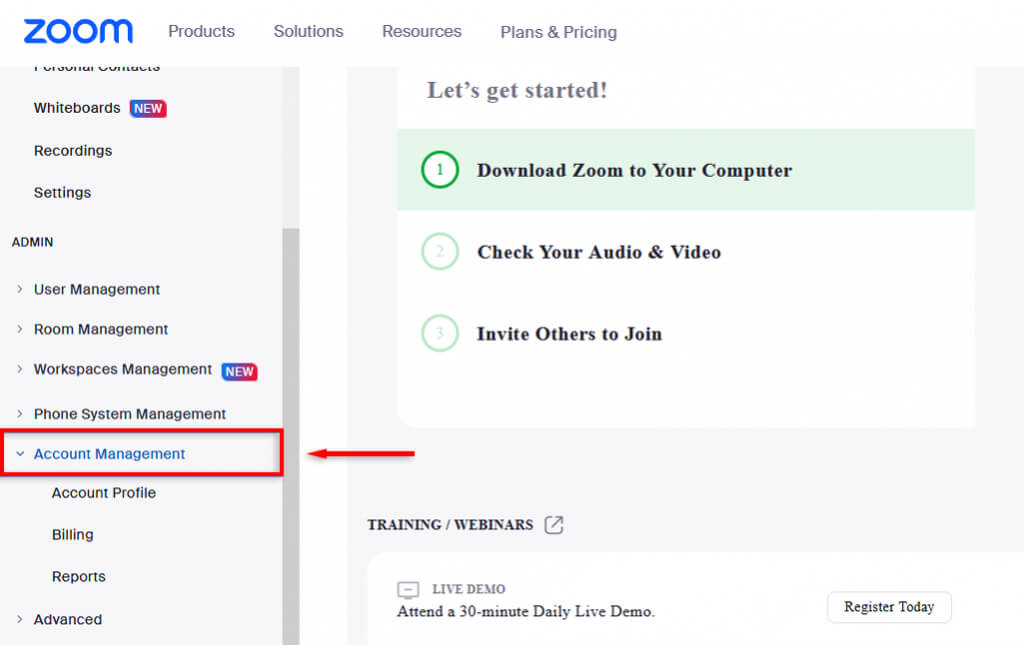Open the Products menu
Viewport: 1024px width, 645px height.
click(x=201, y=31)
